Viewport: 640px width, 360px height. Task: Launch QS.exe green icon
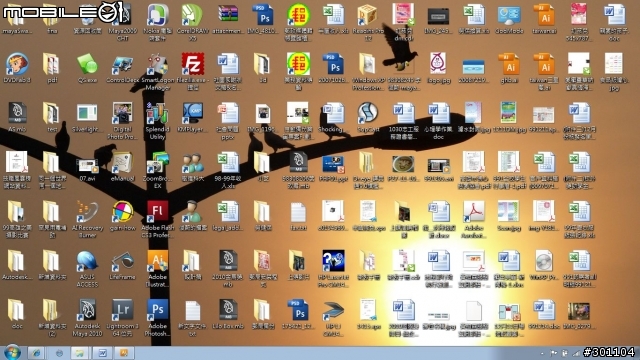point(87,68)
